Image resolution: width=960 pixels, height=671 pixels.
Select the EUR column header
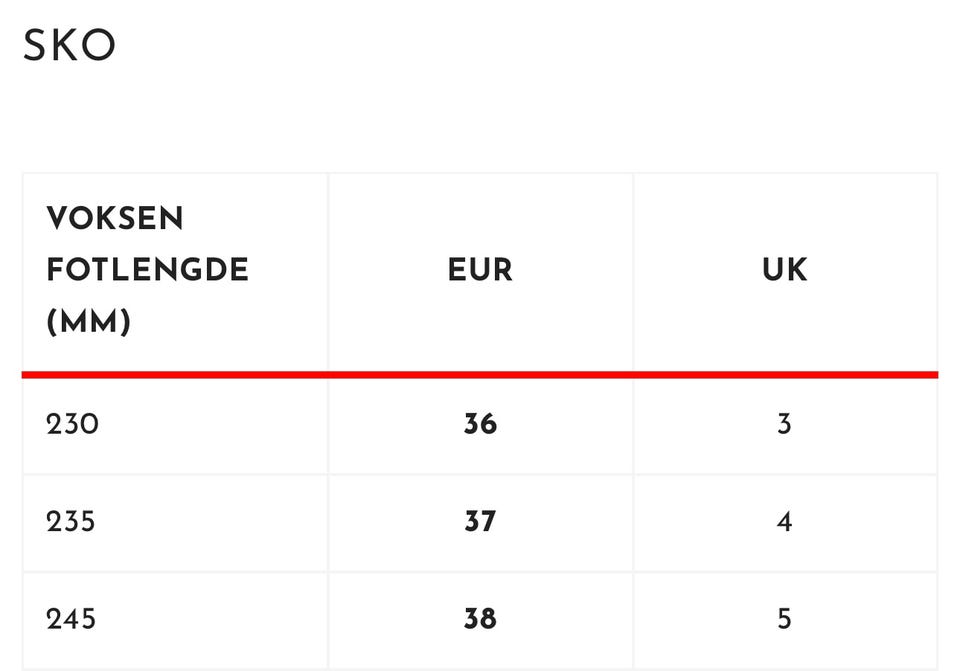click(480, 270)
